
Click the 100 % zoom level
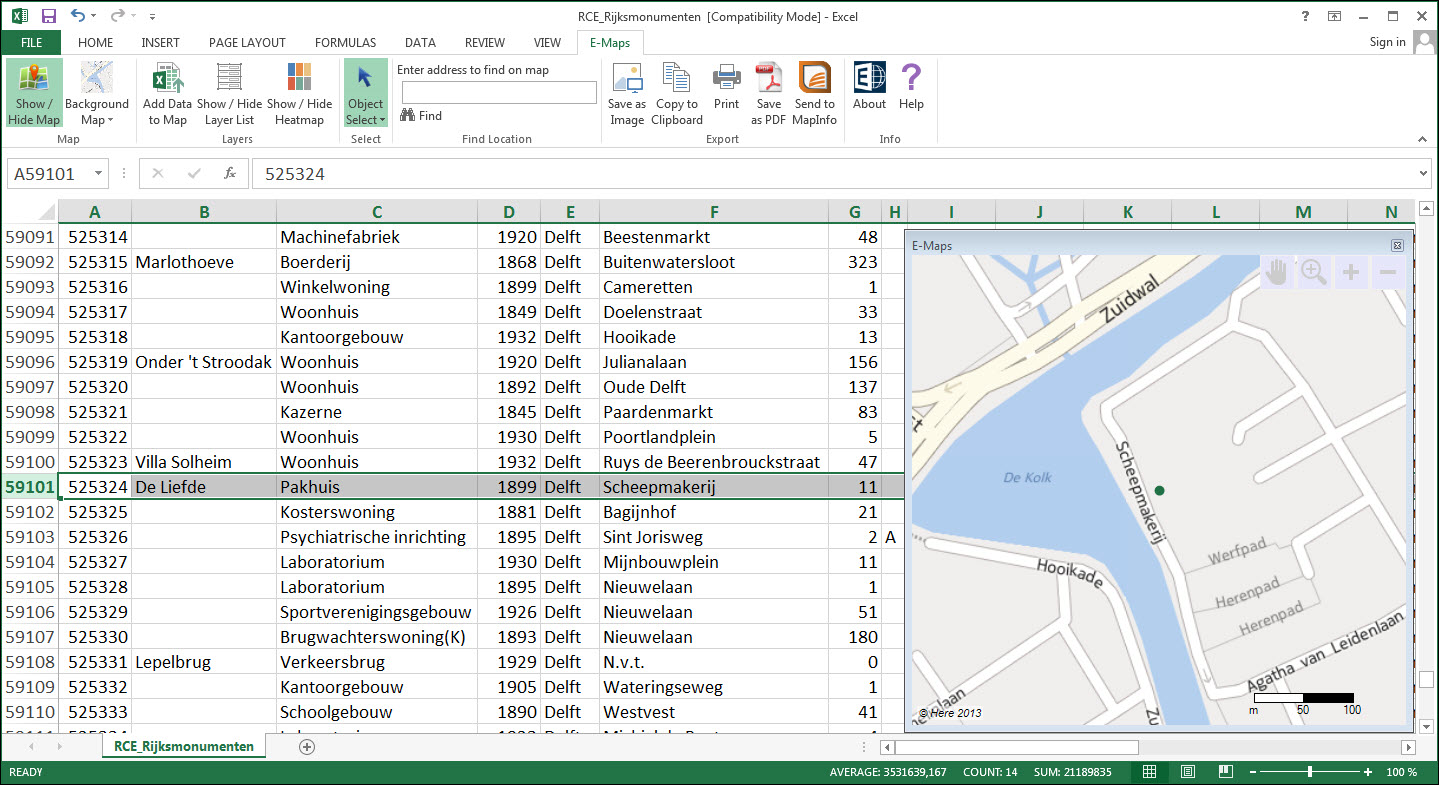pos(1401,772)
